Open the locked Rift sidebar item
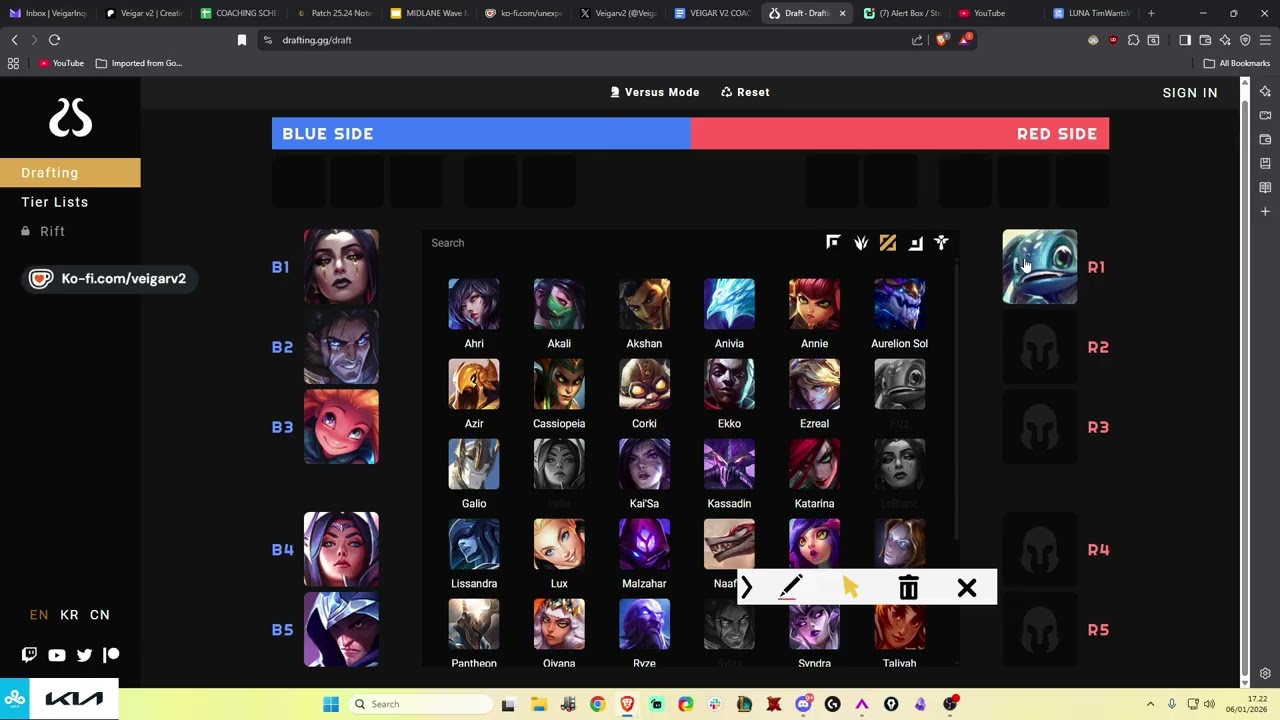This screenshot has height=720, width=1280. [43, 231]
